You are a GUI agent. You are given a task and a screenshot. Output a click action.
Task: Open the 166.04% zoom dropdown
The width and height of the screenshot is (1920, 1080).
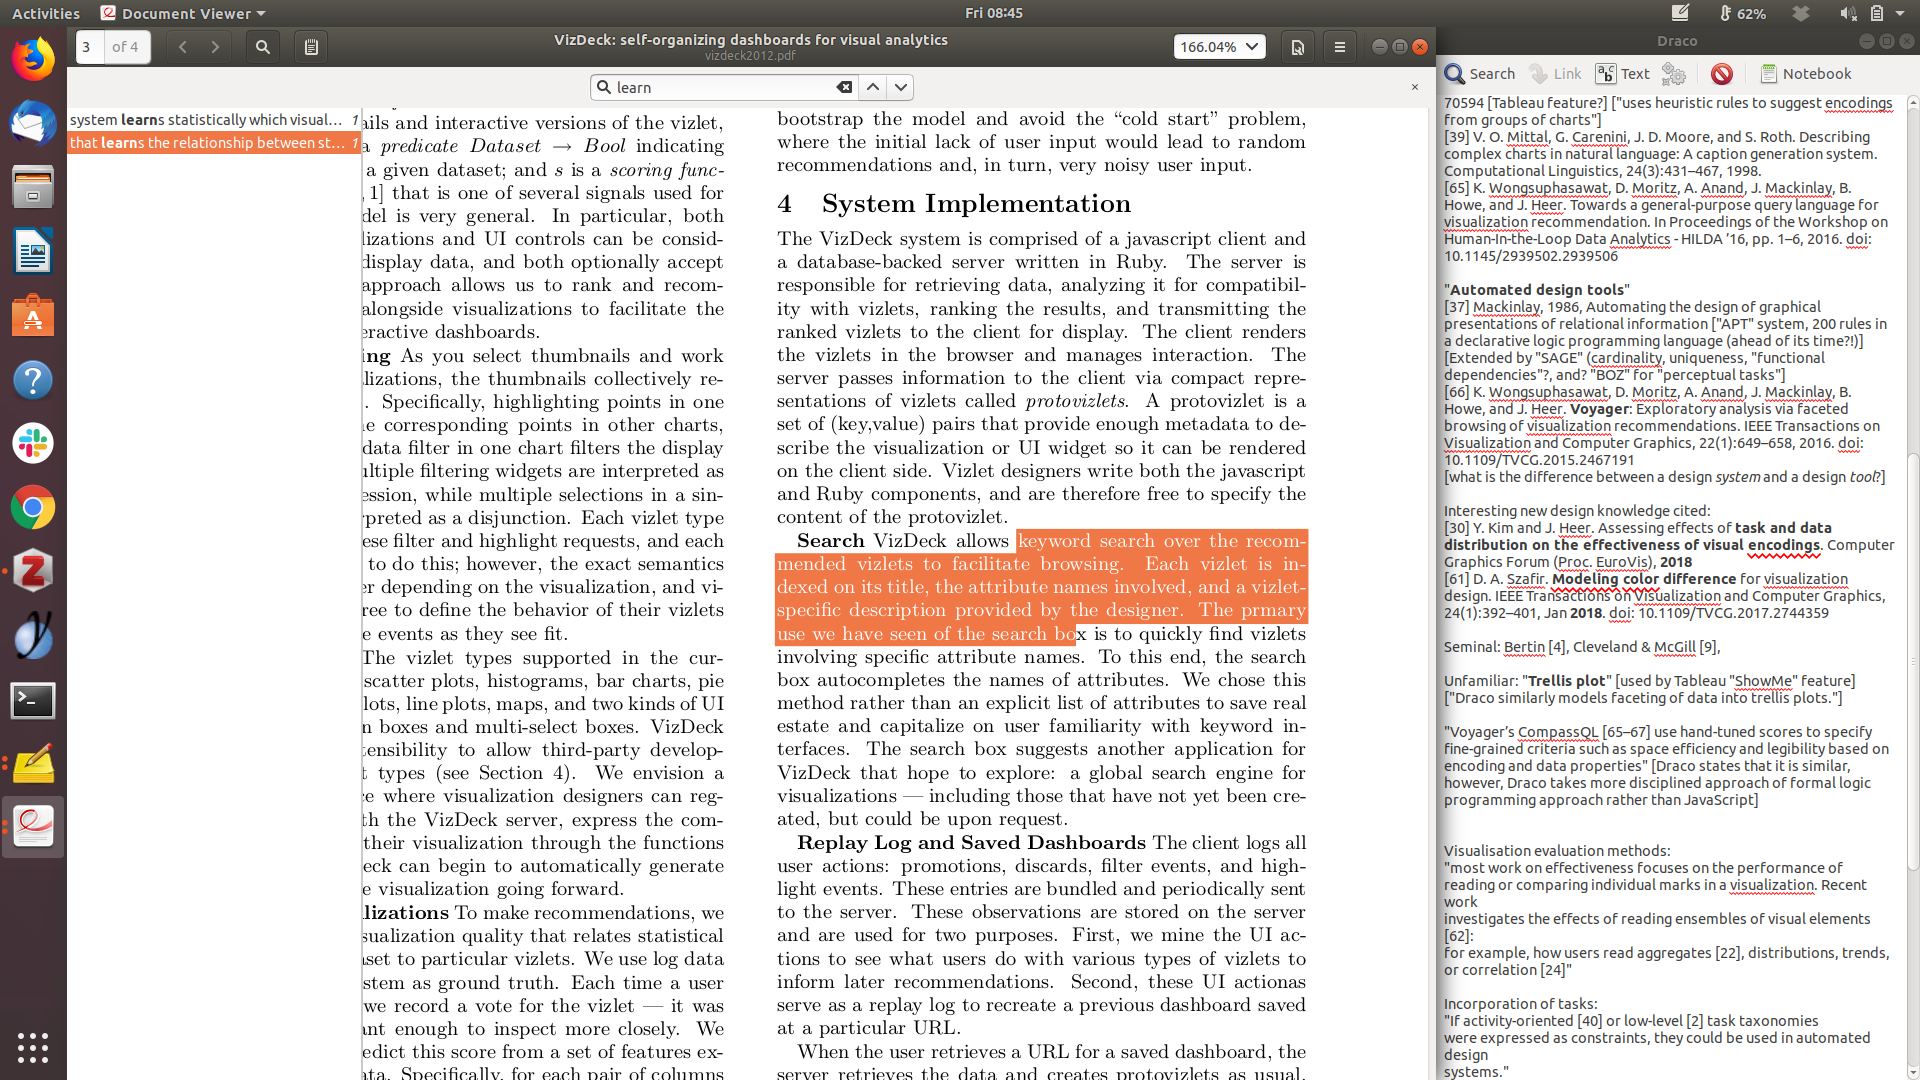coord(1220,47)
